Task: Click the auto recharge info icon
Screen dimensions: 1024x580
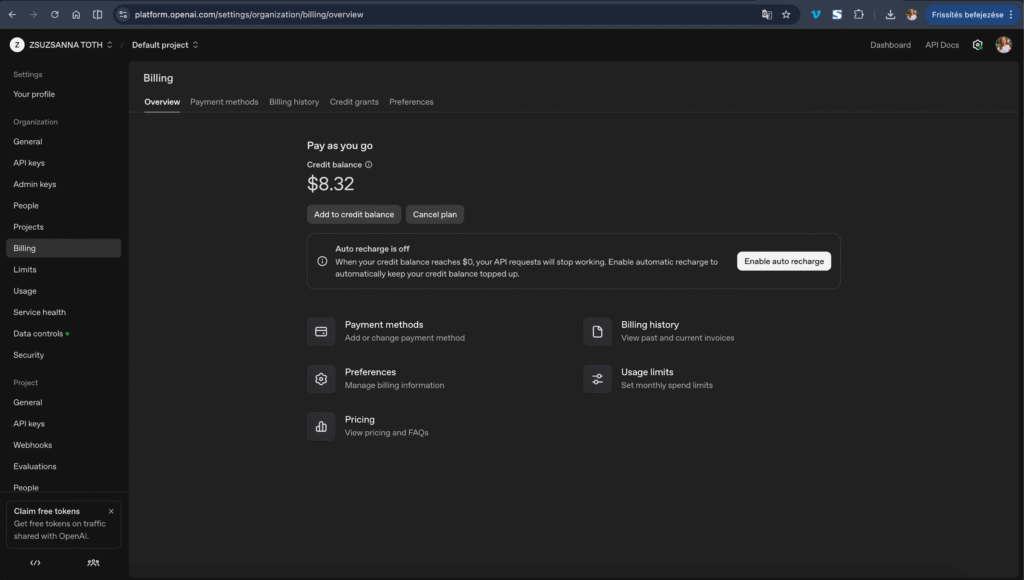Action: tap(320, 261)
